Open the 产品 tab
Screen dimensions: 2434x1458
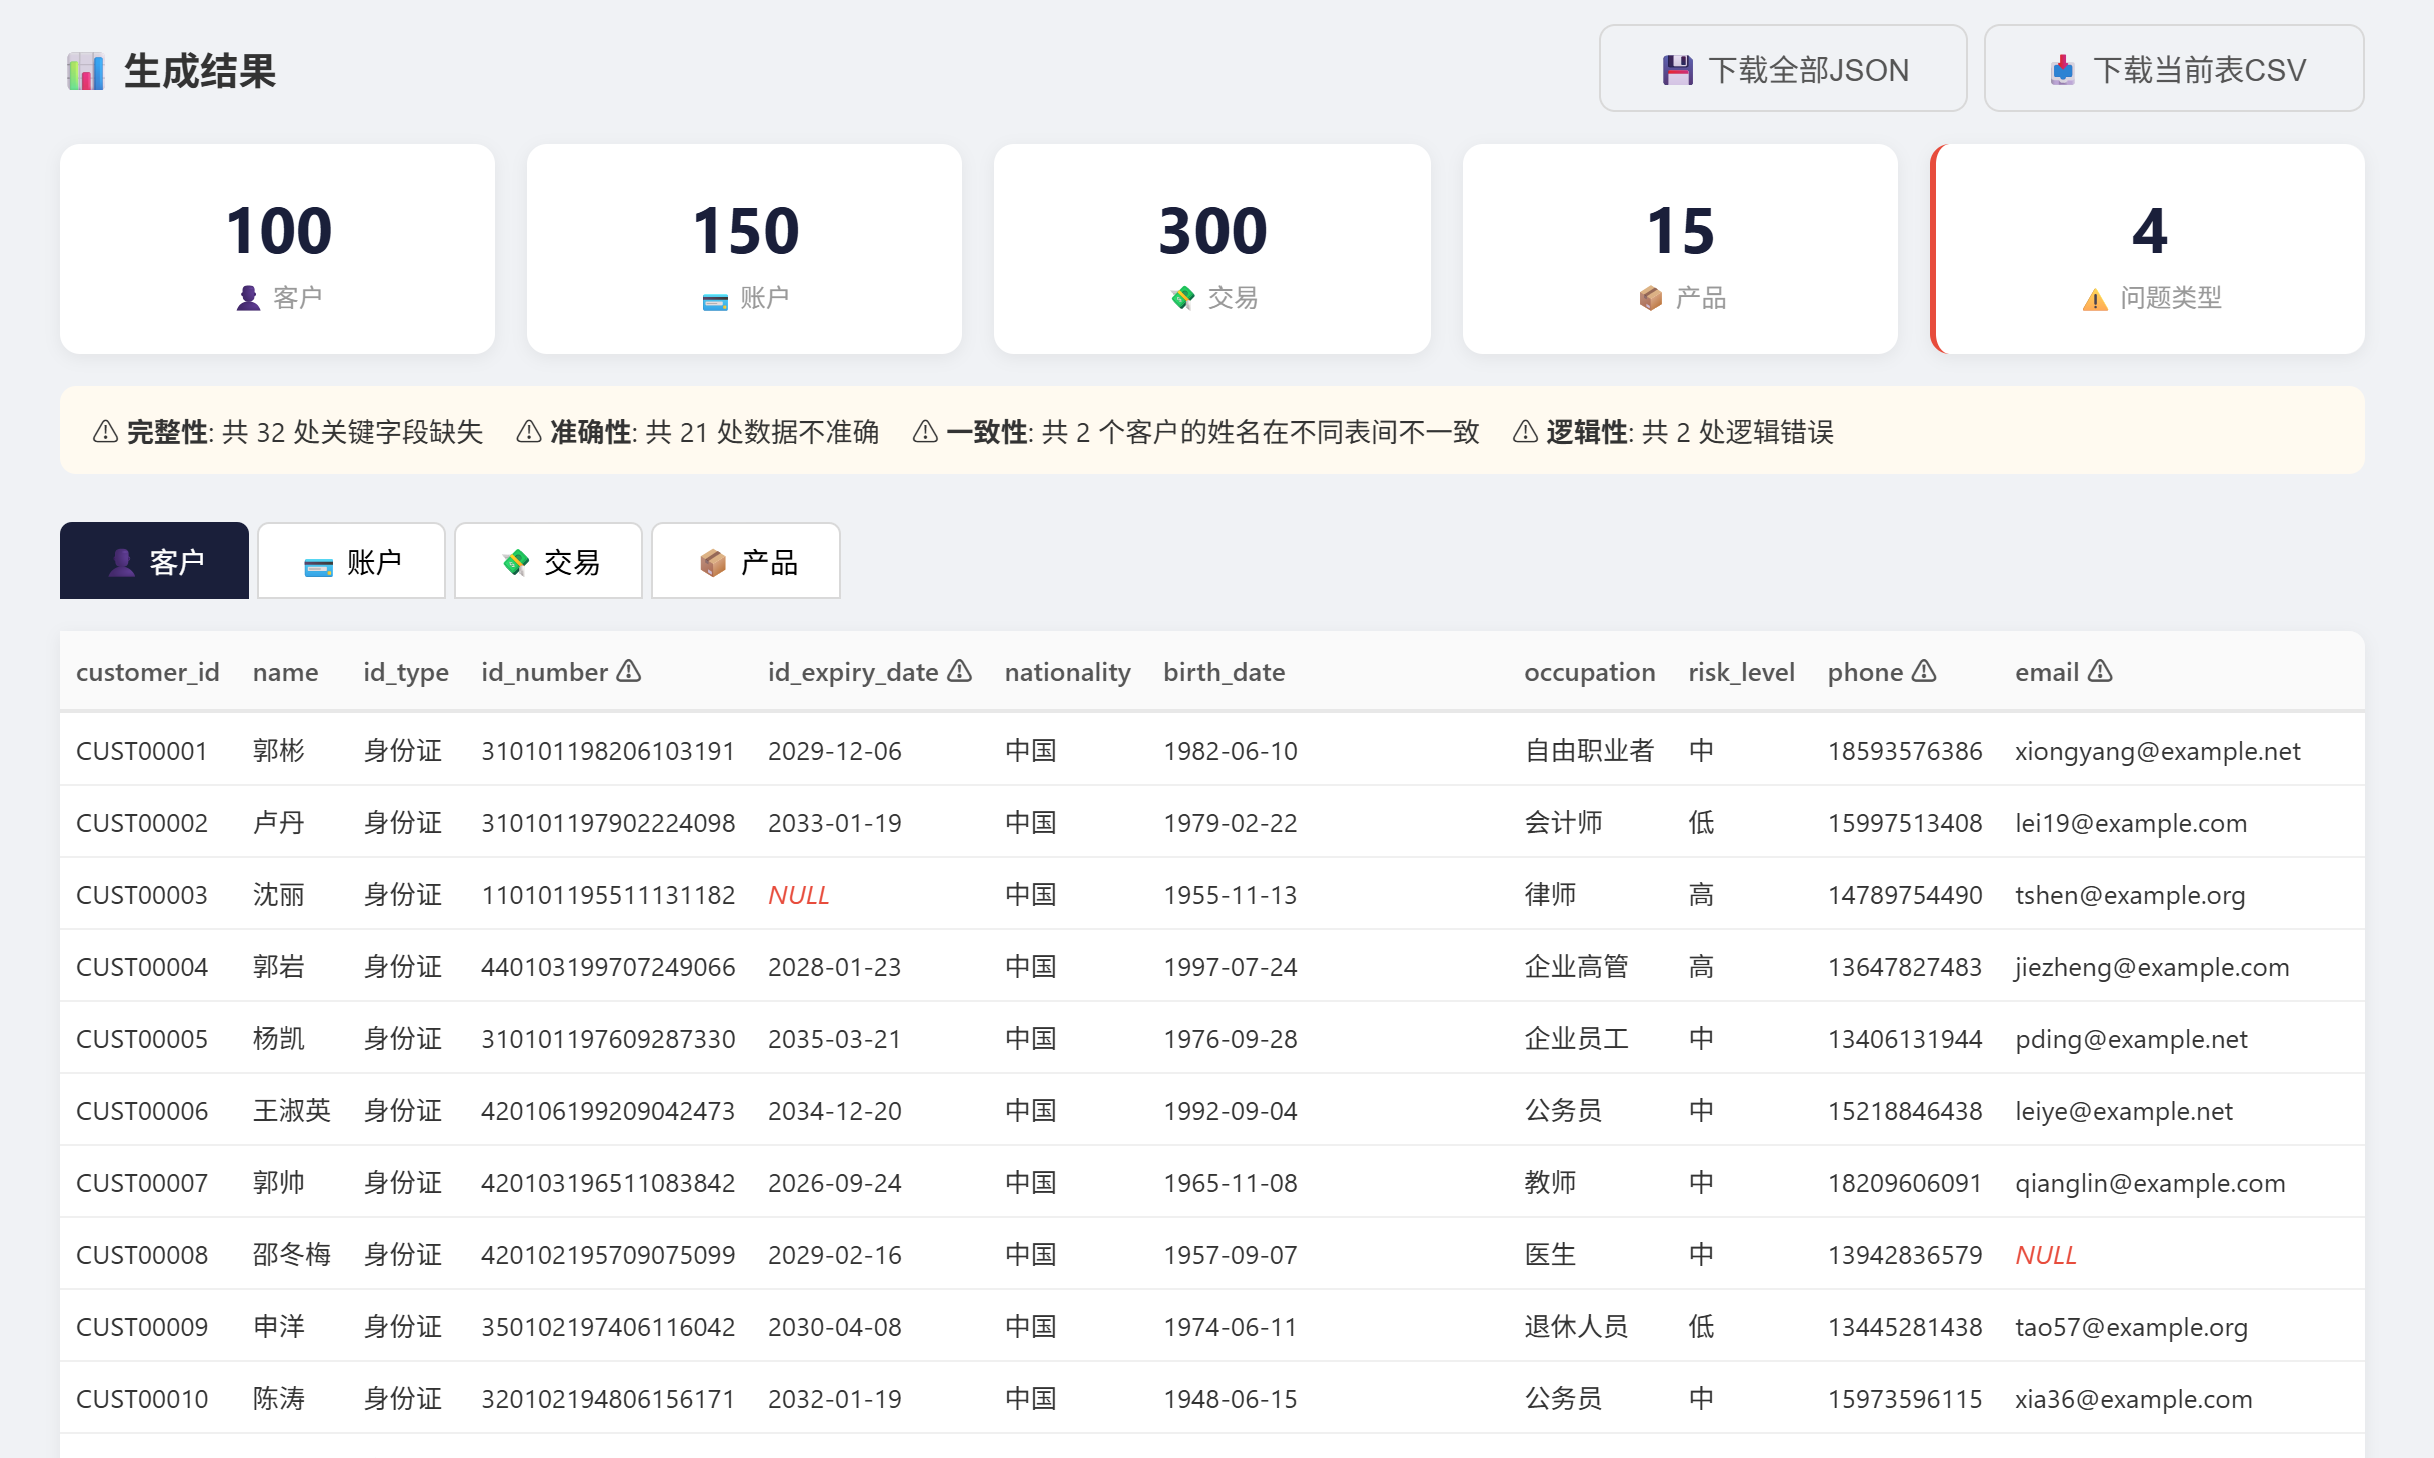746,561
